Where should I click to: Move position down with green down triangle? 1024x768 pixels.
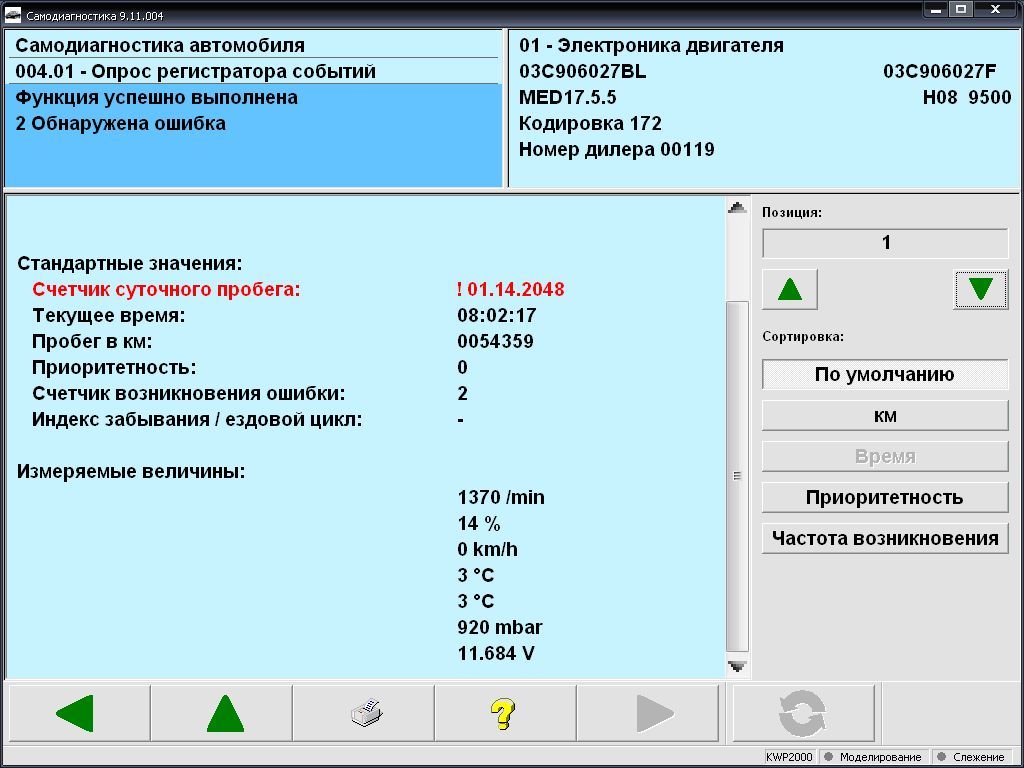[x=981, y=289]
